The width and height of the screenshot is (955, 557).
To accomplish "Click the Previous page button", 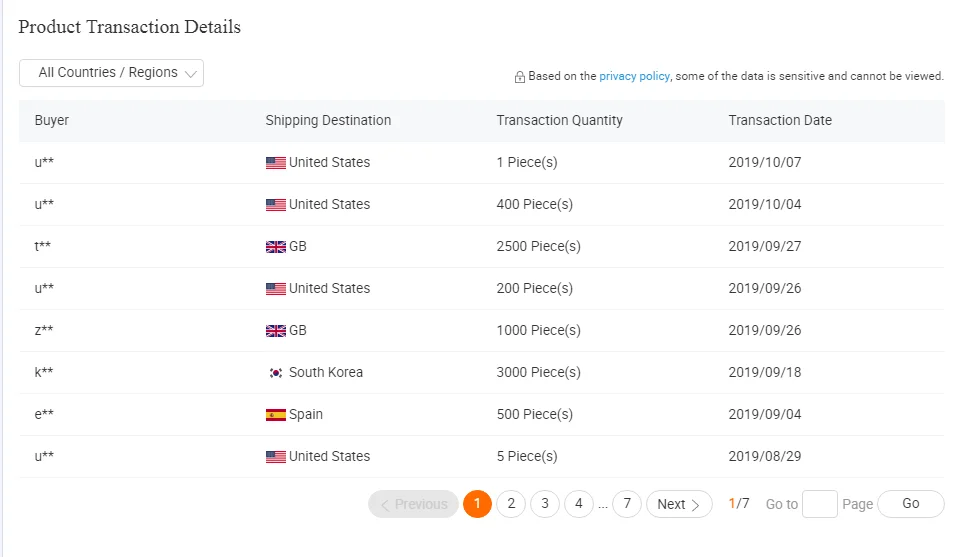I will (x=413, y=504).
